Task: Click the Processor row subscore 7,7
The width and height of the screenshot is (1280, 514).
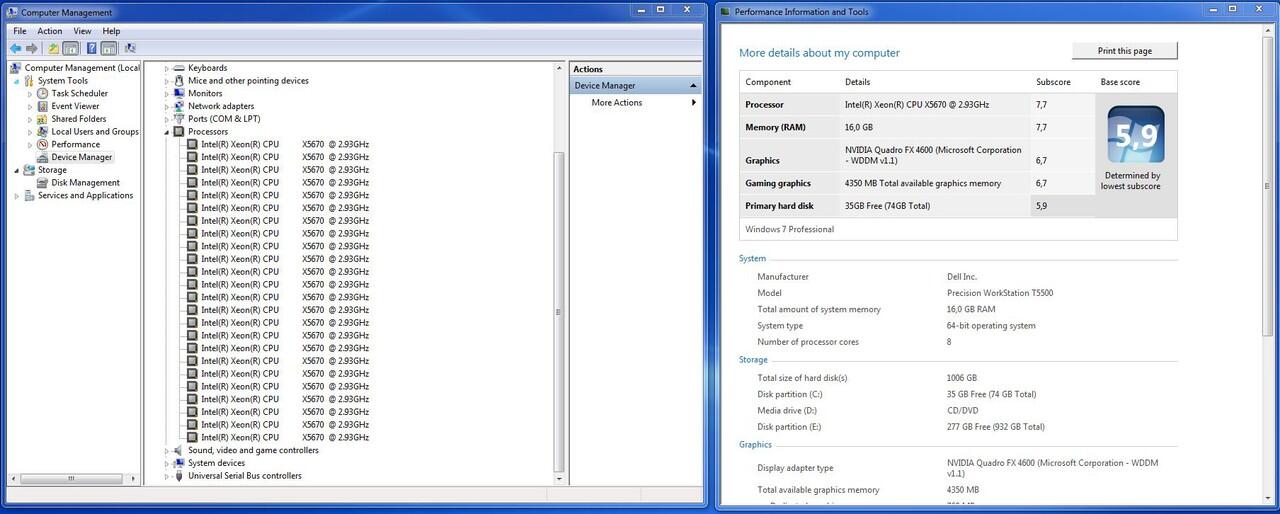Action: click(1041, 105)
